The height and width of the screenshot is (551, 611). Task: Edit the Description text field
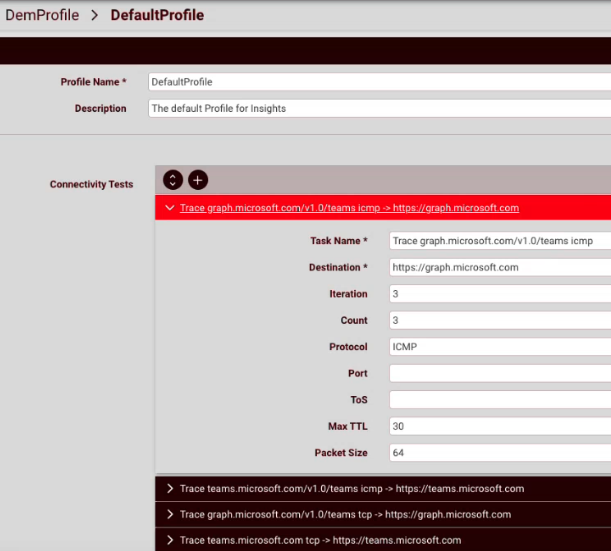pyautogui.click(x=378, y=108)
